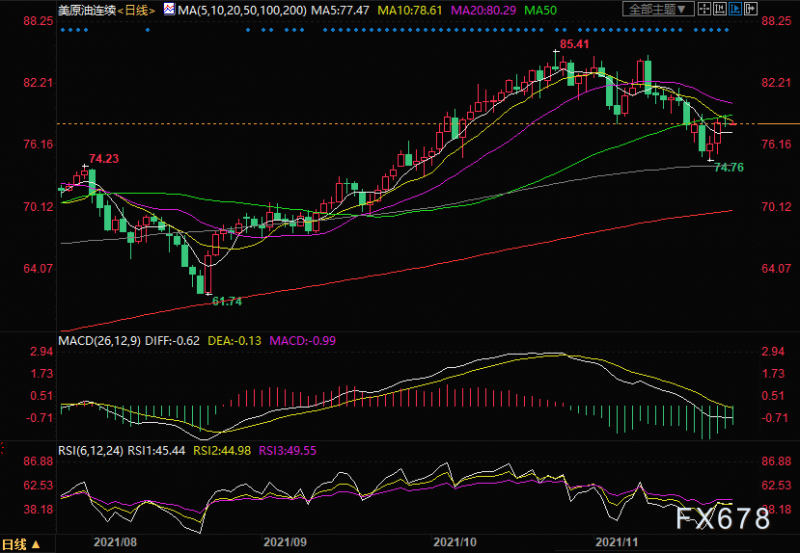Screen dimensions: 800x553
Task: Click the 2021/10 date axis label
Action: (x=455, y=542)
